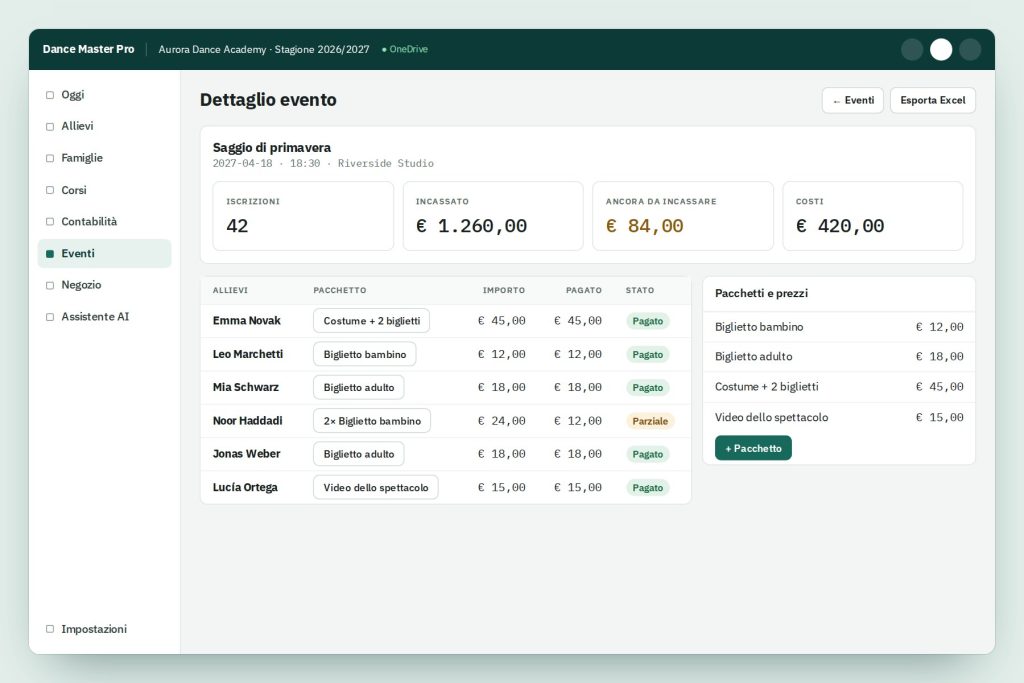This screenshot has height=683, width=1024.
Task: Click the PACCHETTO column header
Action: (x=340, y=290)
